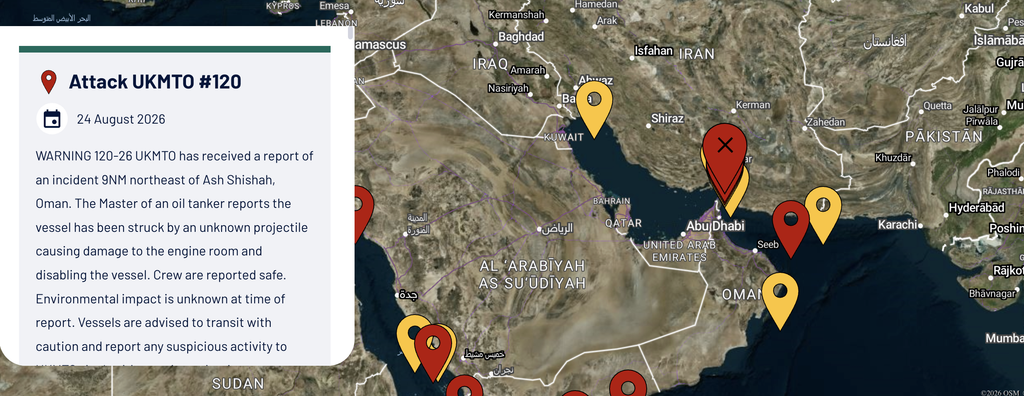
Task: Click the partially visible red marker at bottom center
Action: click(575, 393)
